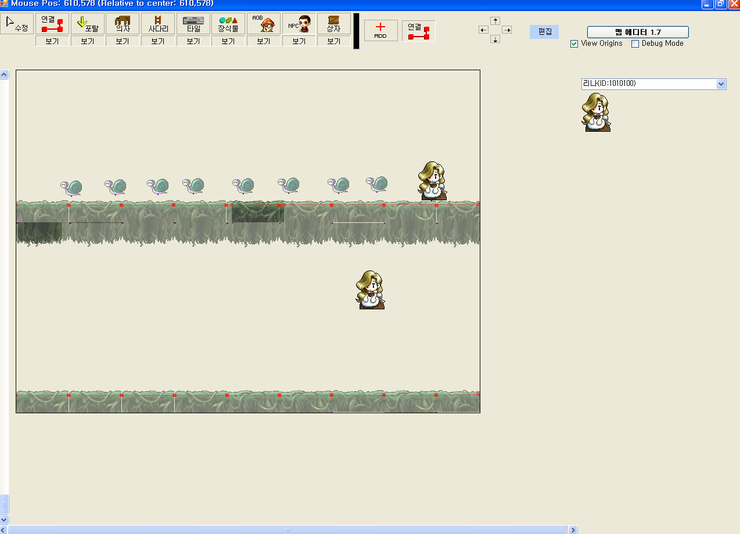
Task: Select the NPC preview image under dropdown
Action: pos(596,112)
